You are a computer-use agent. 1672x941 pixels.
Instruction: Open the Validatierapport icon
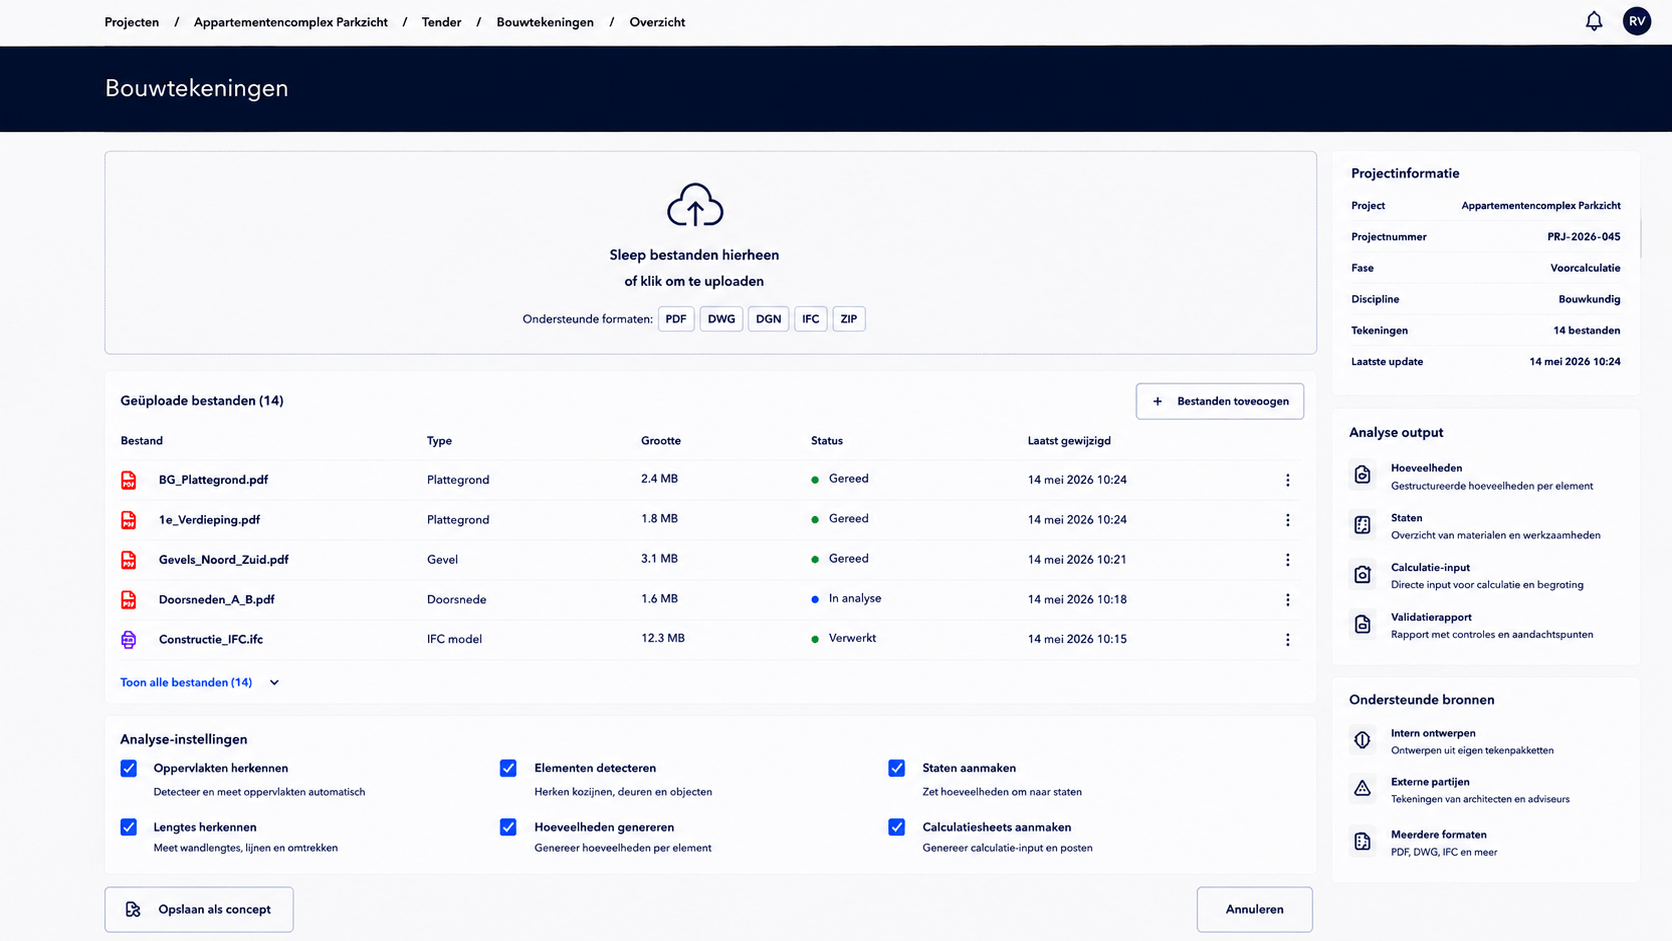tap(1362, 624)
